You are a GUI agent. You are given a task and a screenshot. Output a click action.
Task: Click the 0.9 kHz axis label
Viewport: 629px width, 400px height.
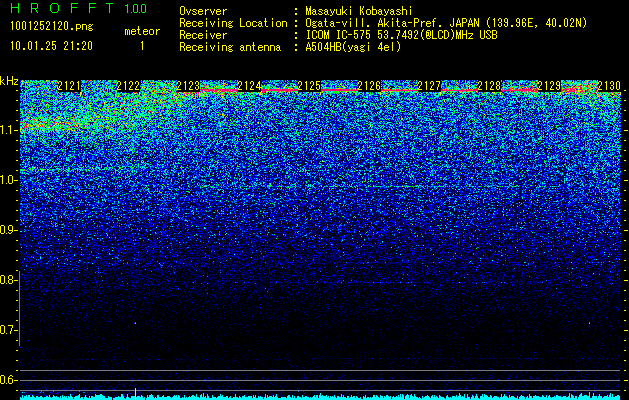click(8, 230)
